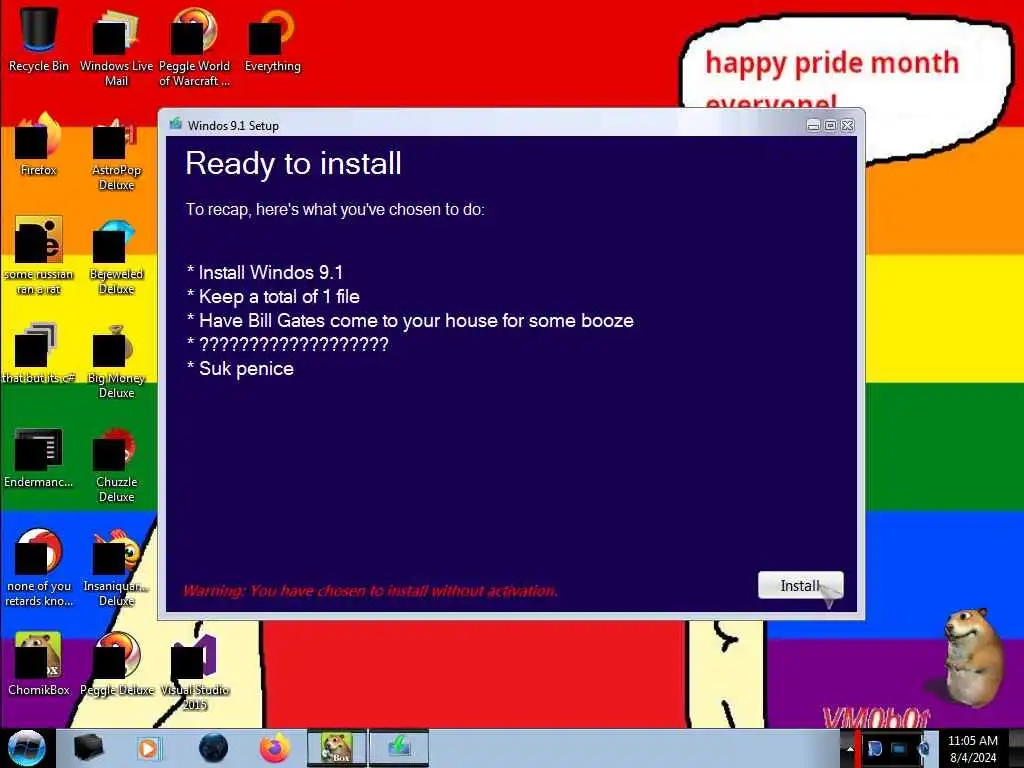Select the ChomikBox desktop icon
Image resolution: width=1024 pixels, height=768 pixels.
point(39,664)
